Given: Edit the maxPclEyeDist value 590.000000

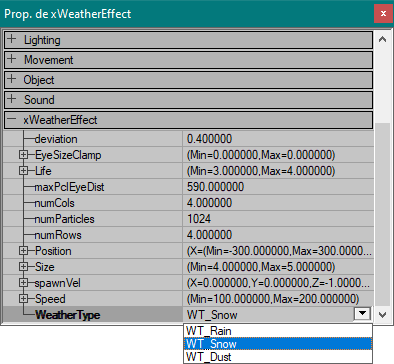Looking at the screenshot, I should [x=278, y=187].
